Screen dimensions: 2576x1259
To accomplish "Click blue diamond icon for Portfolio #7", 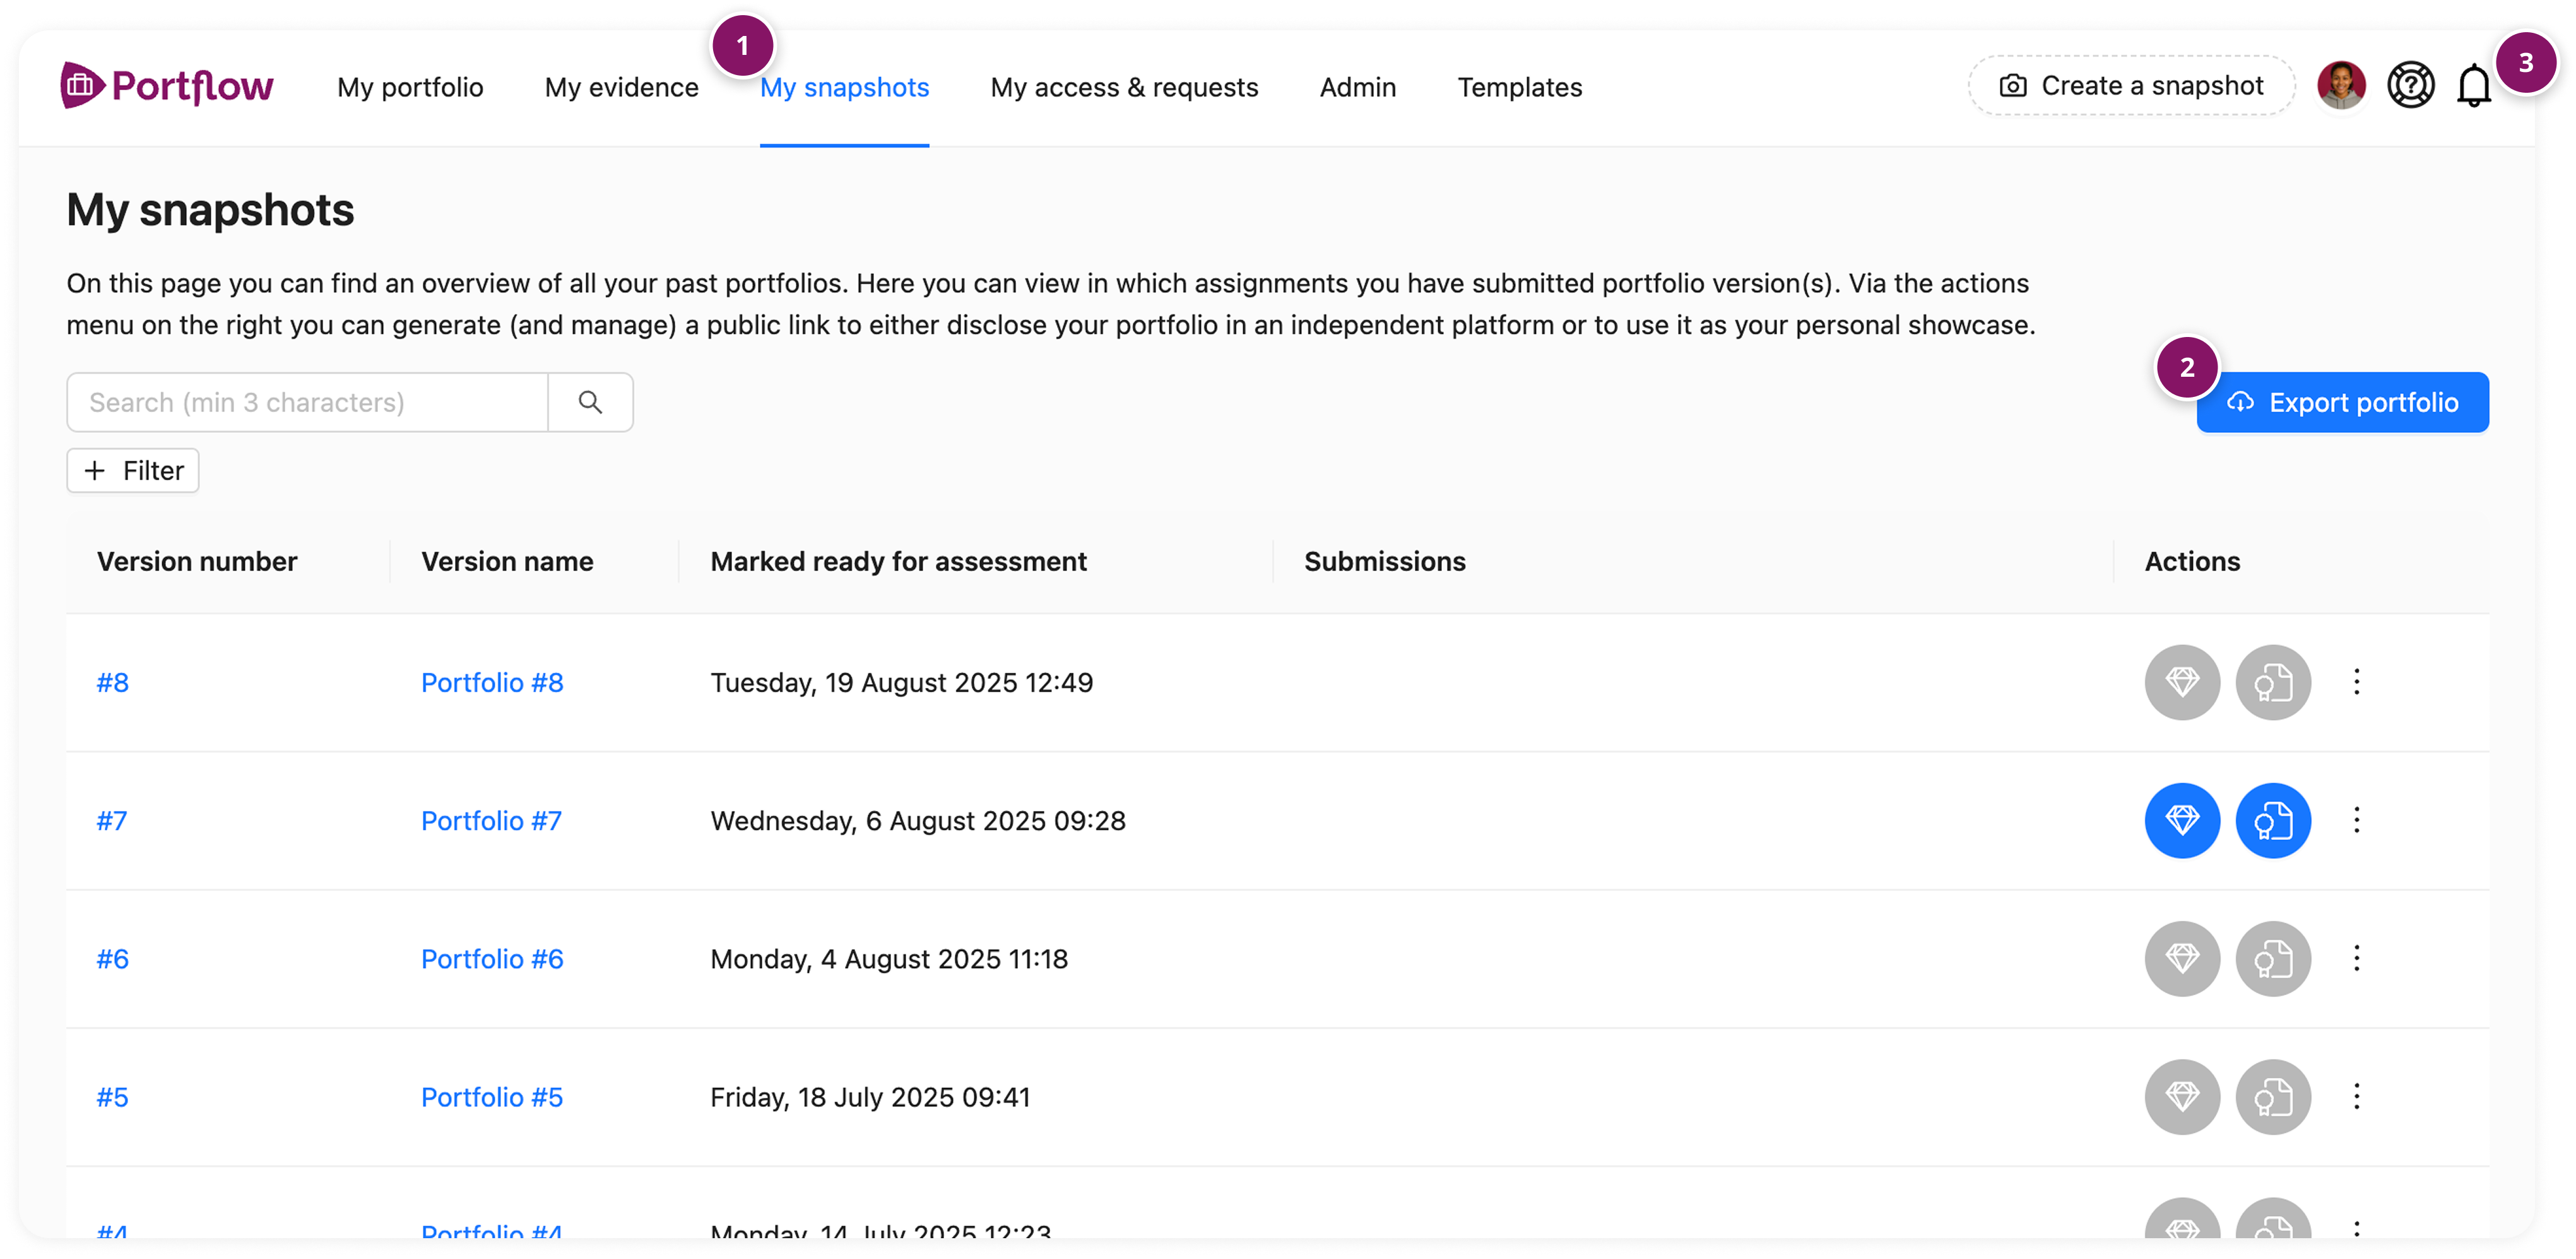I will tap(2182, 821).
